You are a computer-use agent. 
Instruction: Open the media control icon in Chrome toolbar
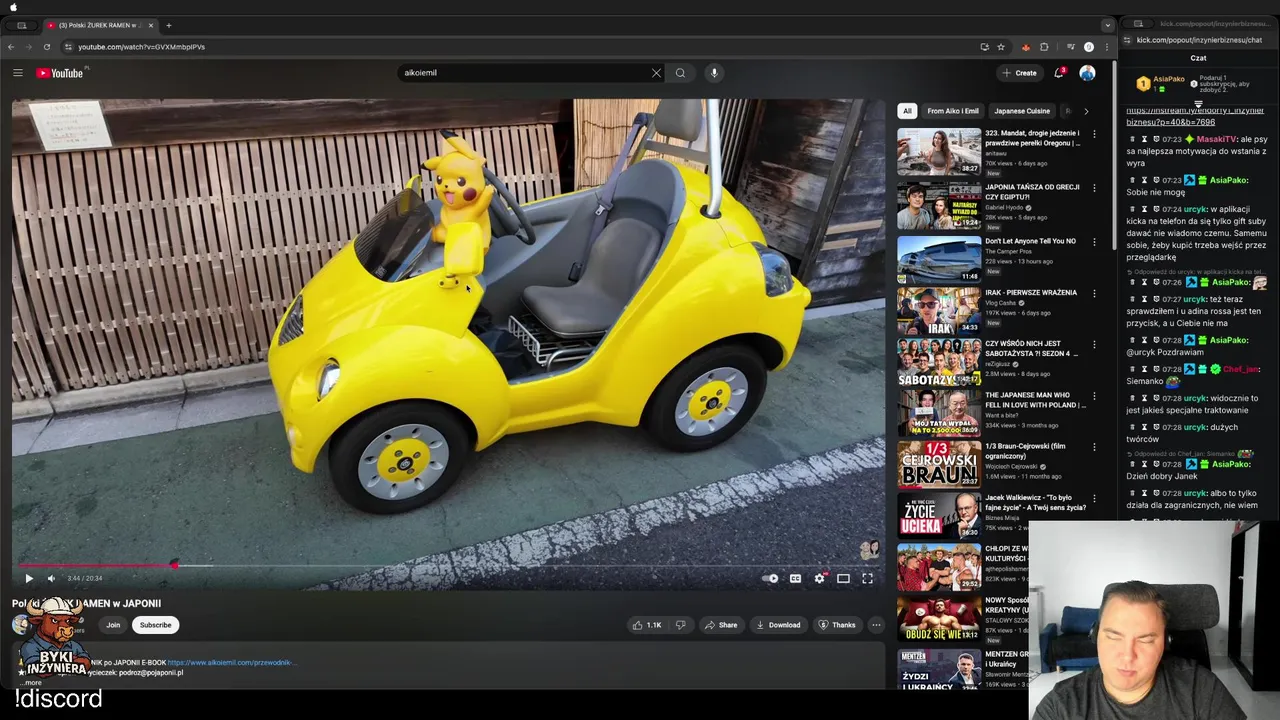(x=1070, y=47)
